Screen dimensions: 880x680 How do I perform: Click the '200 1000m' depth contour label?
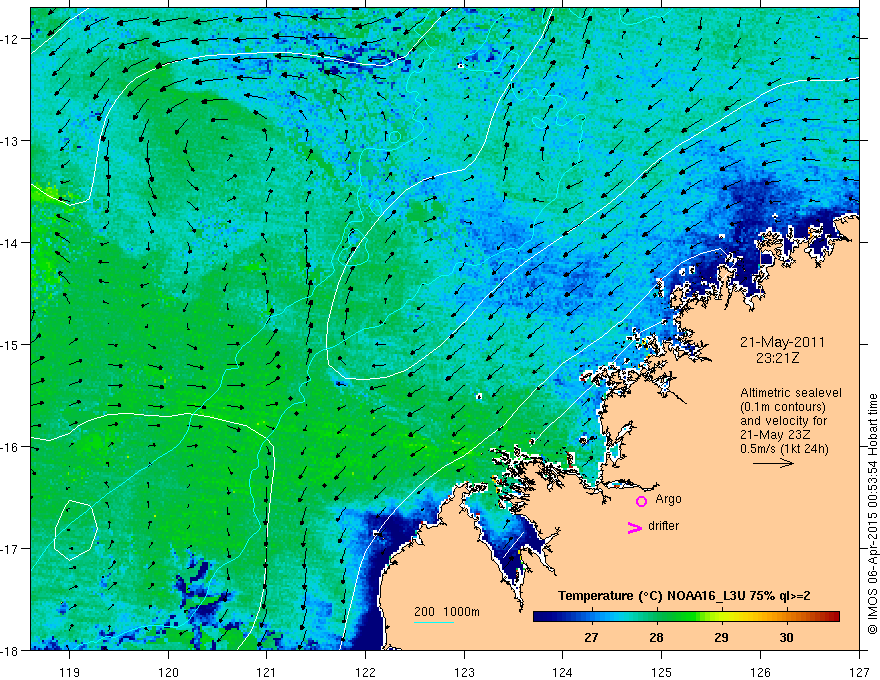coord(447,612)
